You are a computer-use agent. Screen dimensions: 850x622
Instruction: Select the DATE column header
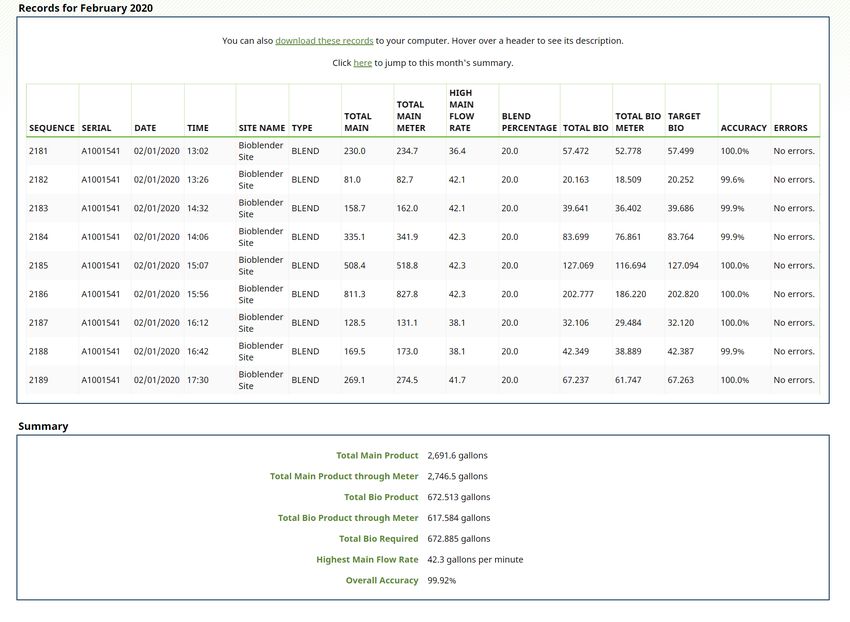tap(145, 128)
